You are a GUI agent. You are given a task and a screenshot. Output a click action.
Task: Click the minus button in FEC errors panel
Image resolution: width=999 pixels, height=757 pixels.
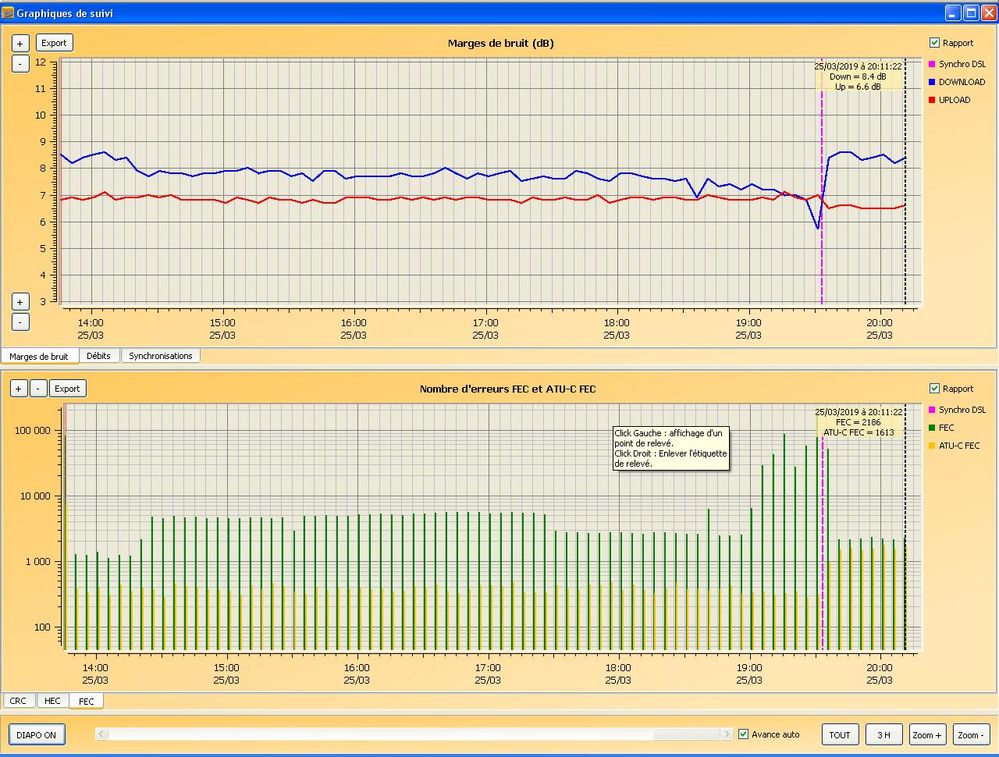coord(38,388)
